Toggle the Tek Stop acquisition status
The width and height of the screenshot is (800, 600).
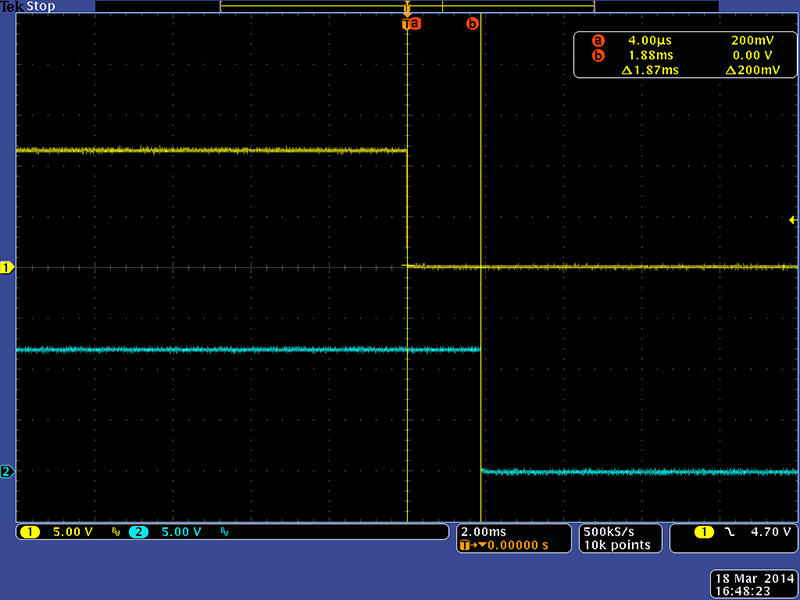pyautogui.click(x=29, y=7)
